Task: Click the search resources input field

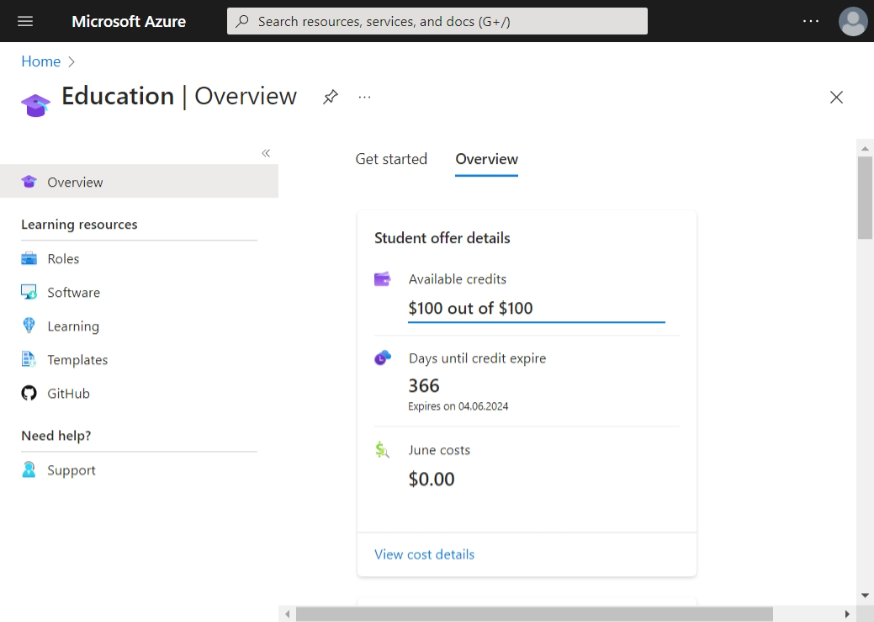Action: point(437,21)
